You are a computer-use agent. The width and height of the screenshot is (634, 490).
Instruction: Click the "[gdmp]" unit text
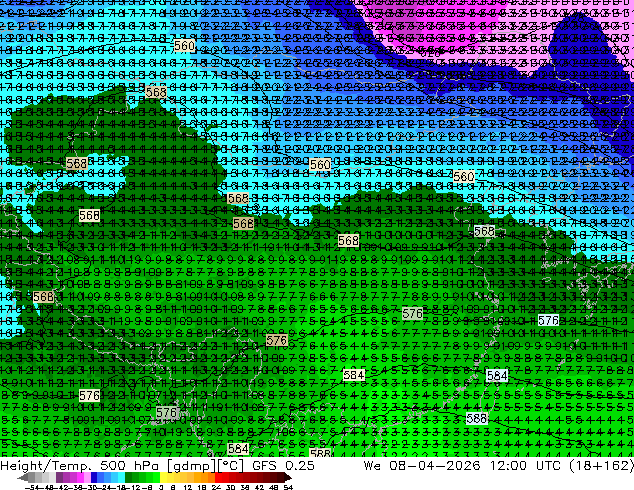coord(190,466)
